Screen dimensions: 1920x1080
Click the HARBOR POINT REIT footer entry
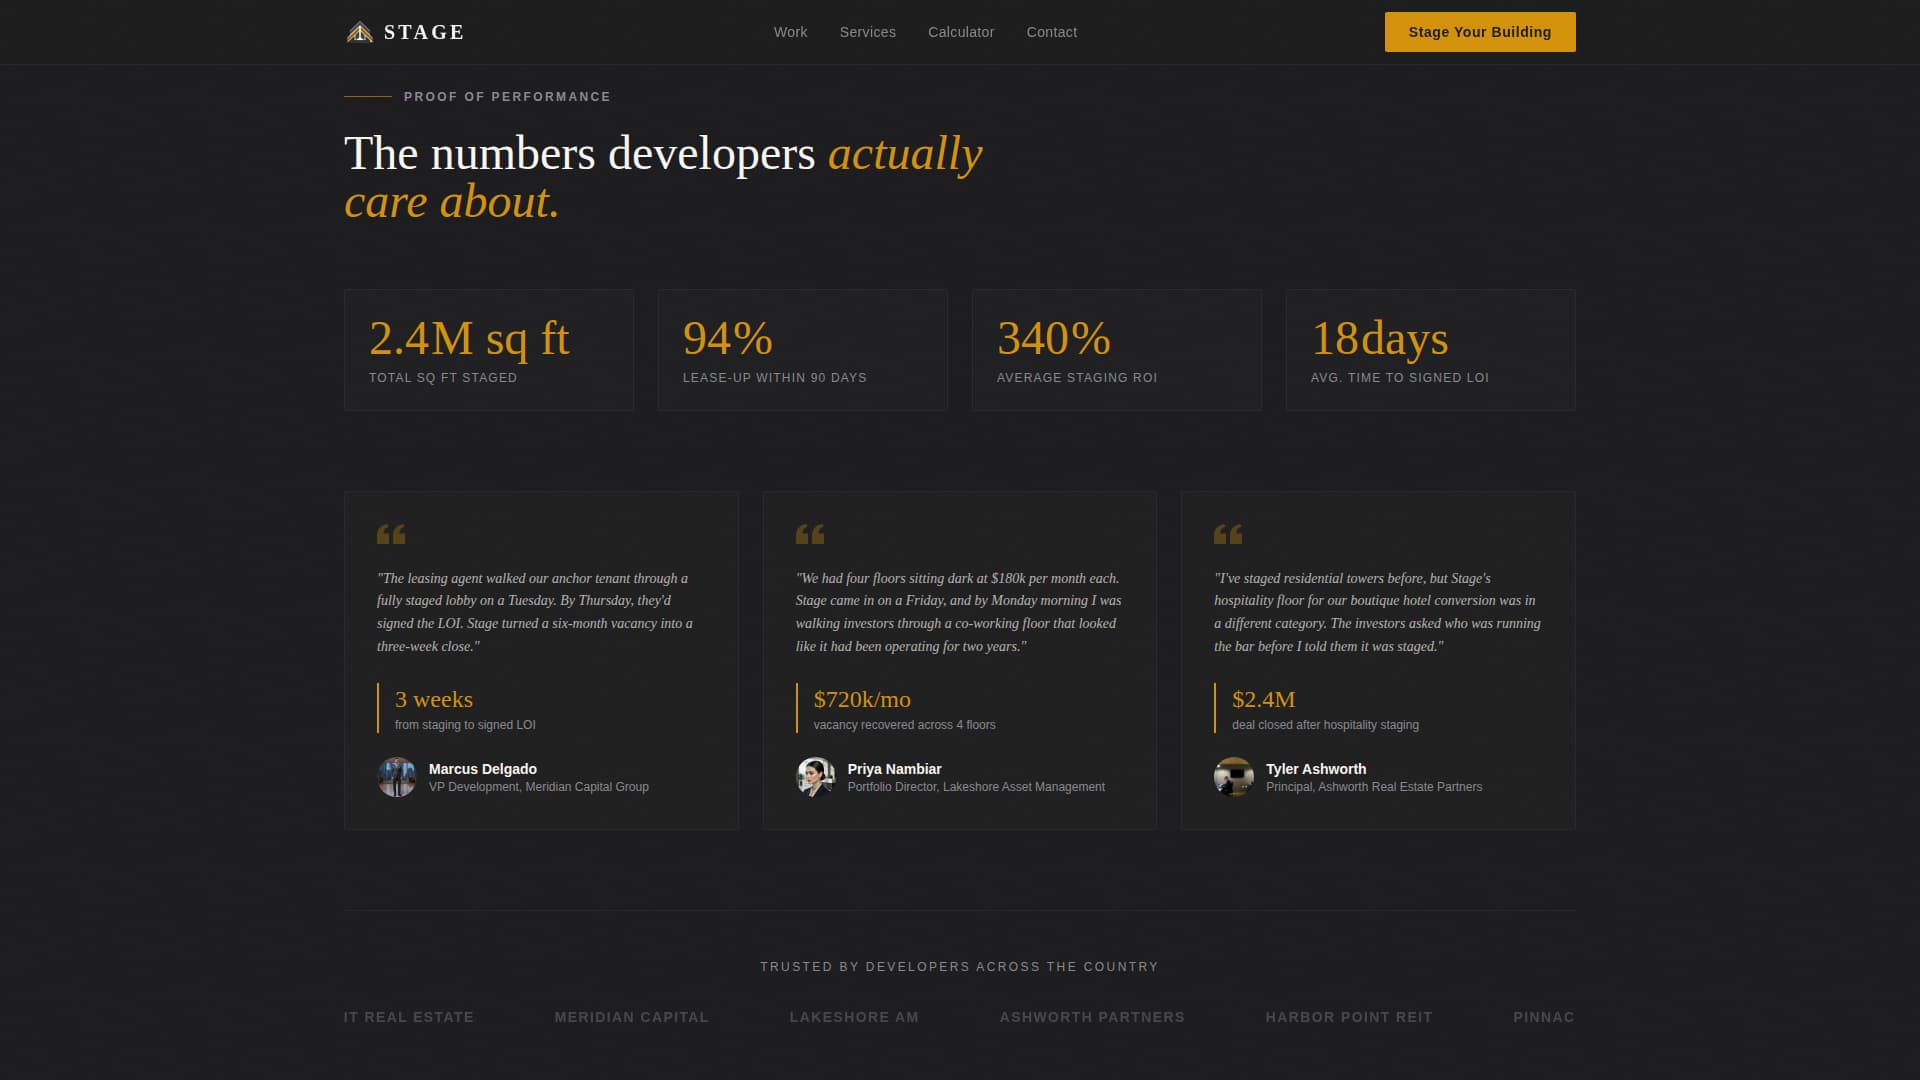(1349, 1017)
